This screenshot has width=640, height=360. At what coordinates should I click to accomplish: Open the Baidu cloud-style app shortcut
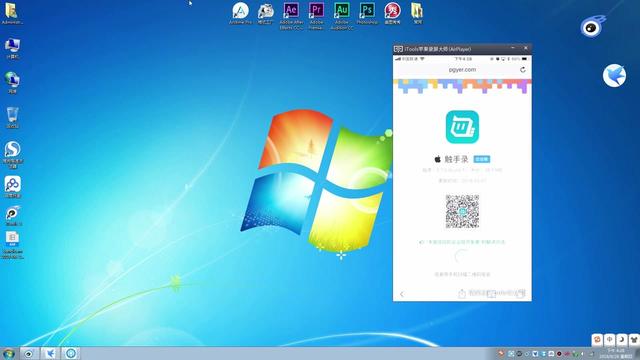click(x=13, y=187)
